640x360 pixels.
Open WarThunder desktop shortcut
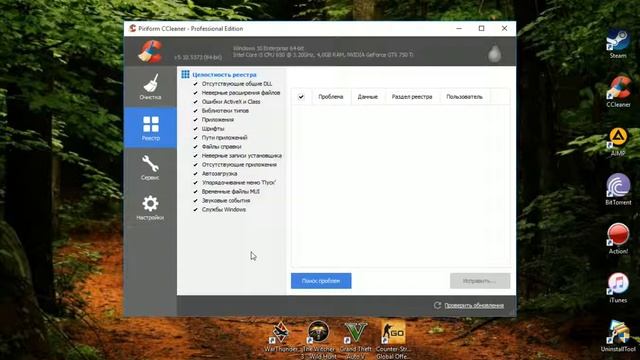[281, 336]
